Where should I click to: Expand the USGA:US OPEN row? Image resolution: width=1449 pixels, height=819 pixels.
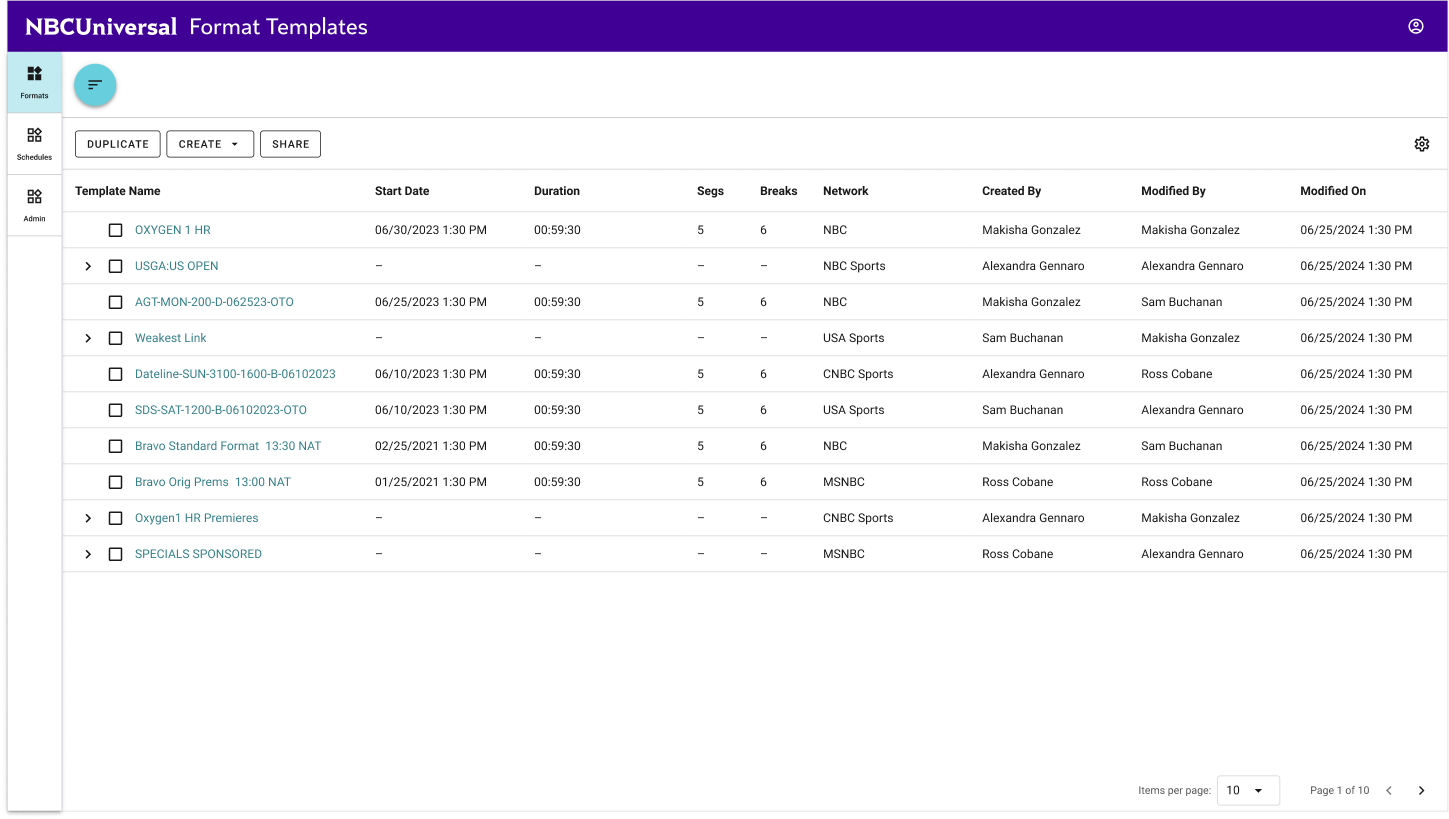[88, 266]
